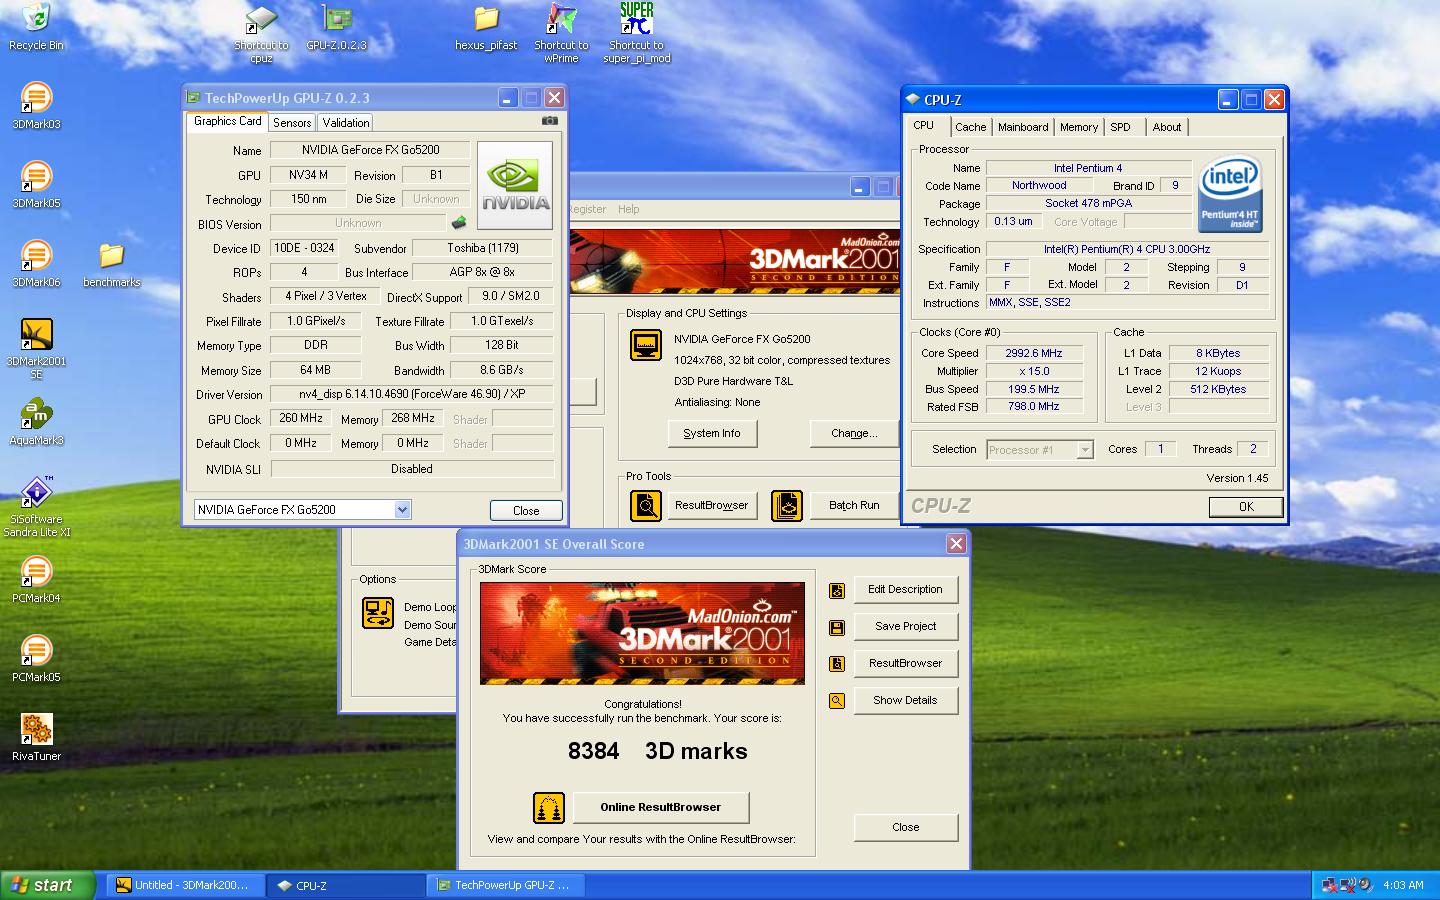Launch the RivaTuner desktop icon
The image size is (1440, 900).
tap(36, 737)
